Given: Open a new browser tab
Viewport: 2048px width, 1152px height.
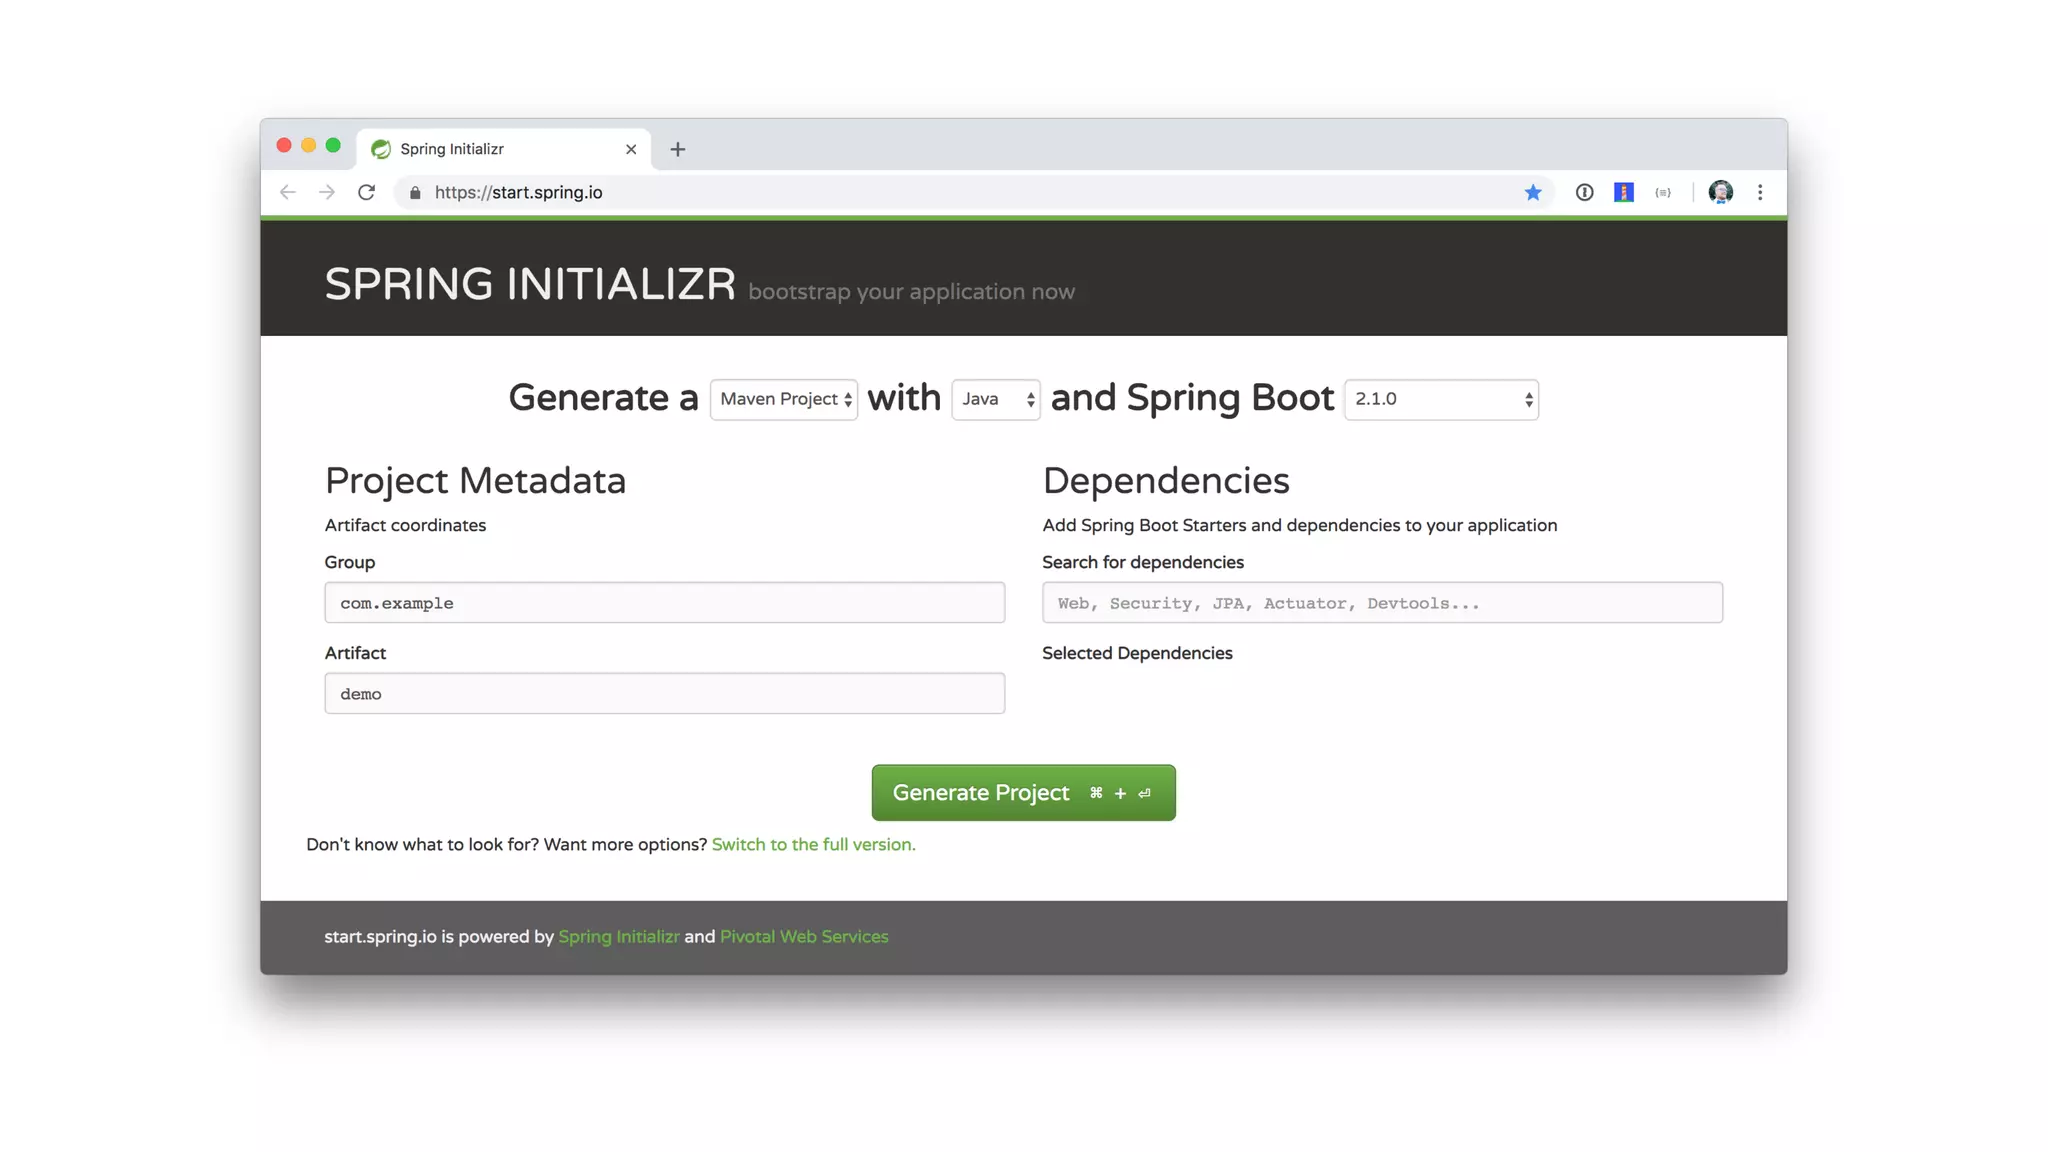Looking at the screenshot, I should pos(678,149).
